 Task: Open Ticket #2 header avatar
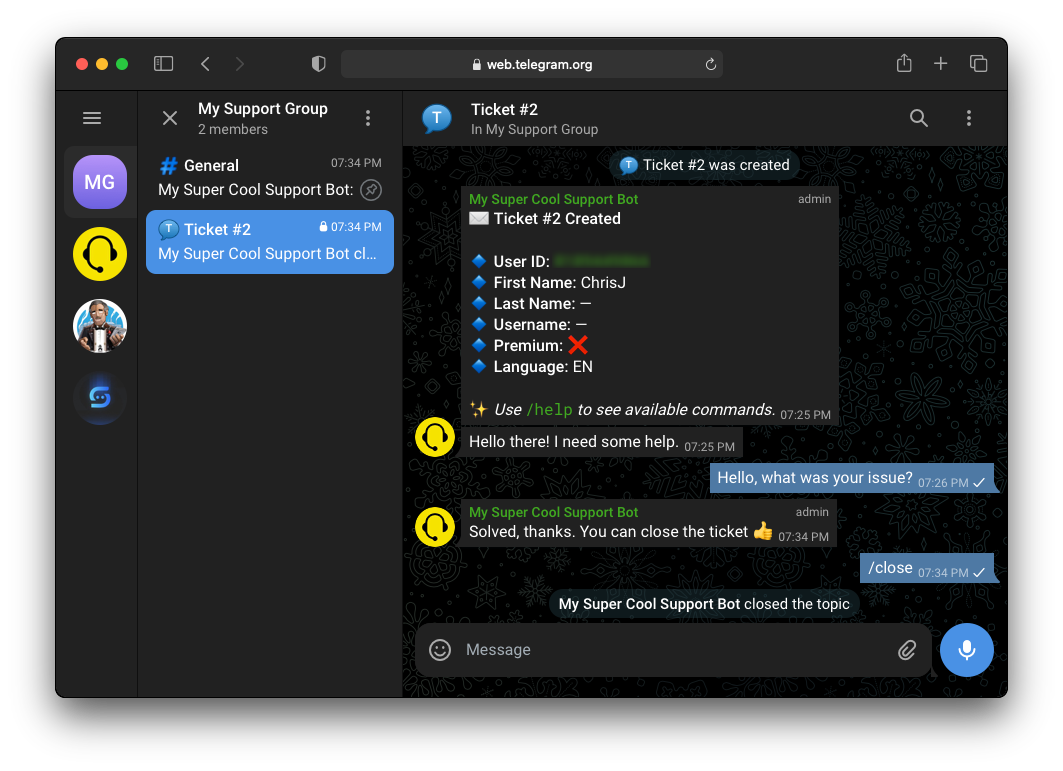pyautogui.click(x=437, y=118)
